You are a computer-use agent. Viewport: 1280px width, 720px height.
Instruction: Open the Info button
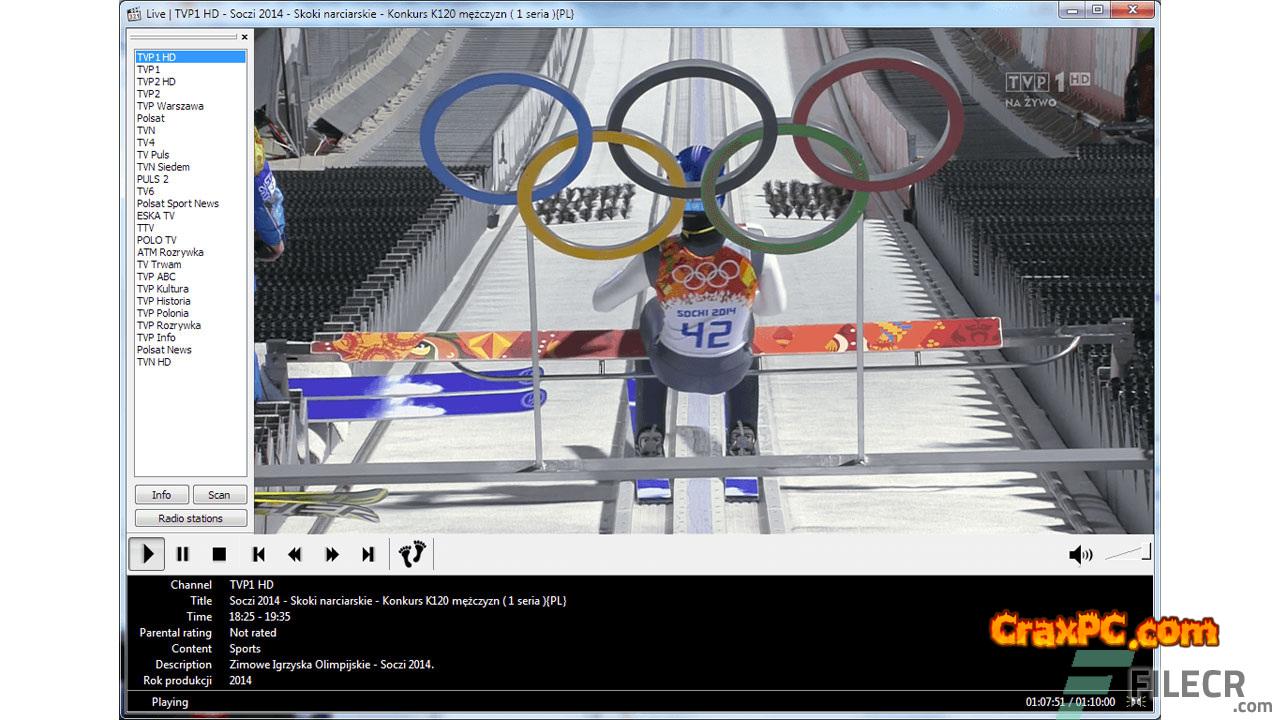point(161,495)
